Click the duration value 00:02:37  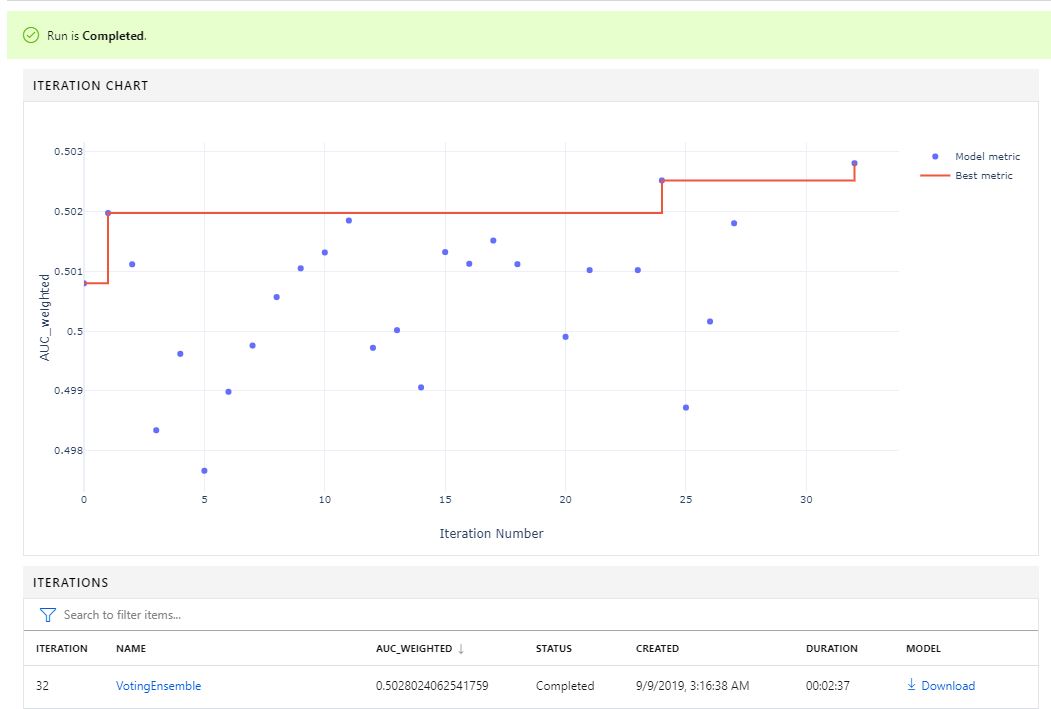pyautogui.click(x=828, y=686)
